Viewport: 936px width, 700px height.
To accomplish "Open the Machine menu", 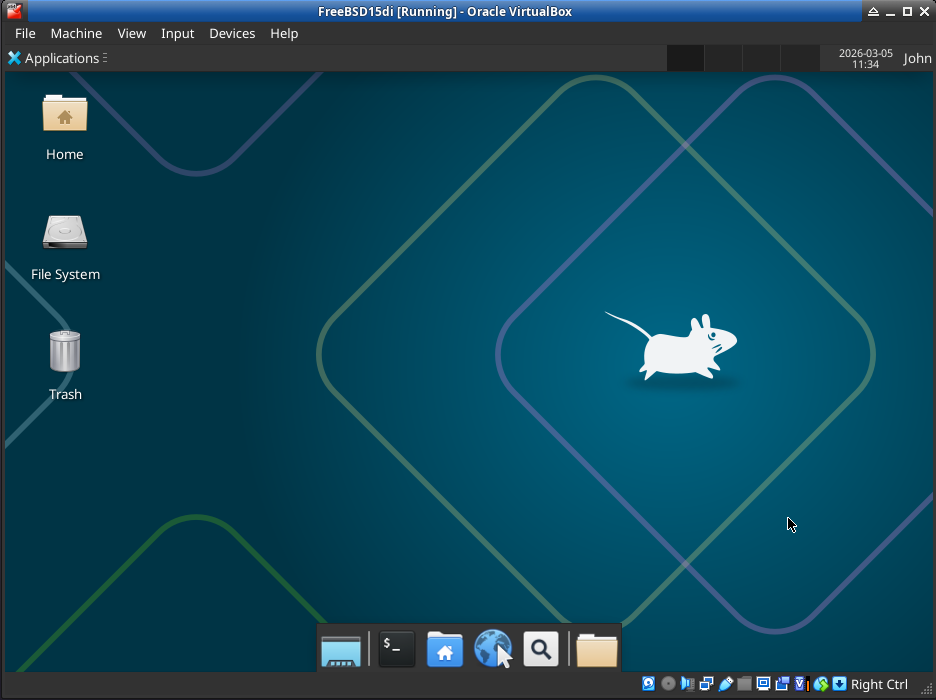I will click(76, 33).
